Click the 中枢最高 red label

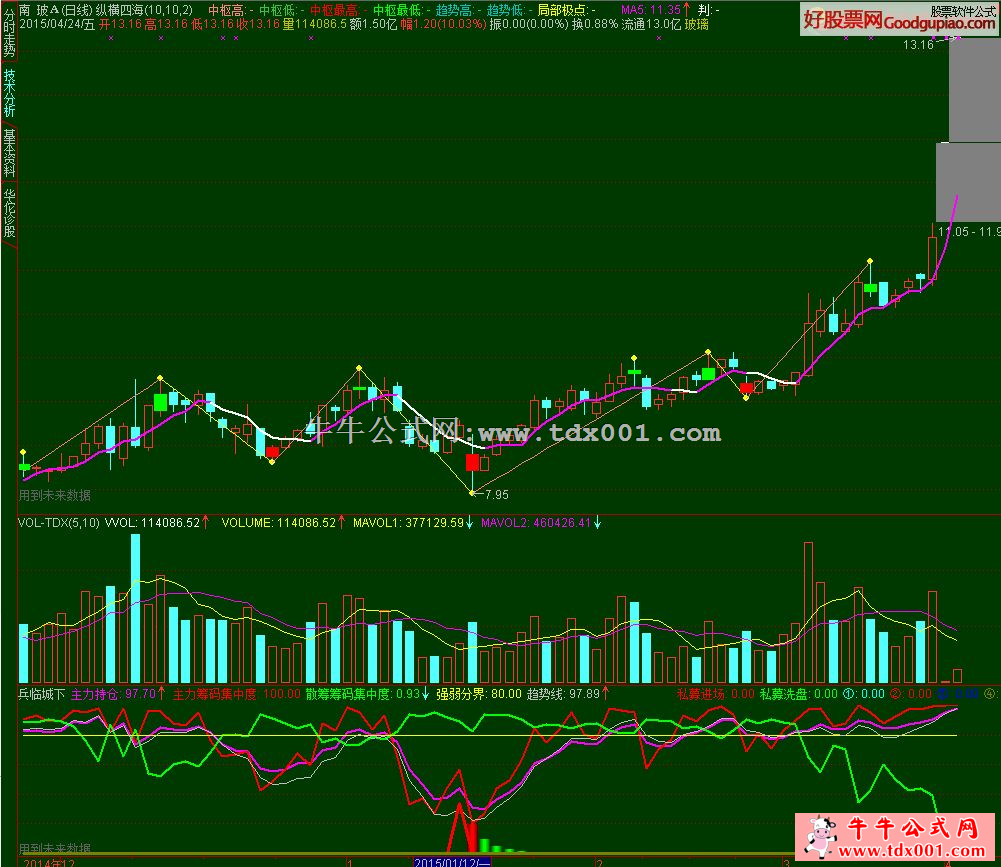[334, 10]
